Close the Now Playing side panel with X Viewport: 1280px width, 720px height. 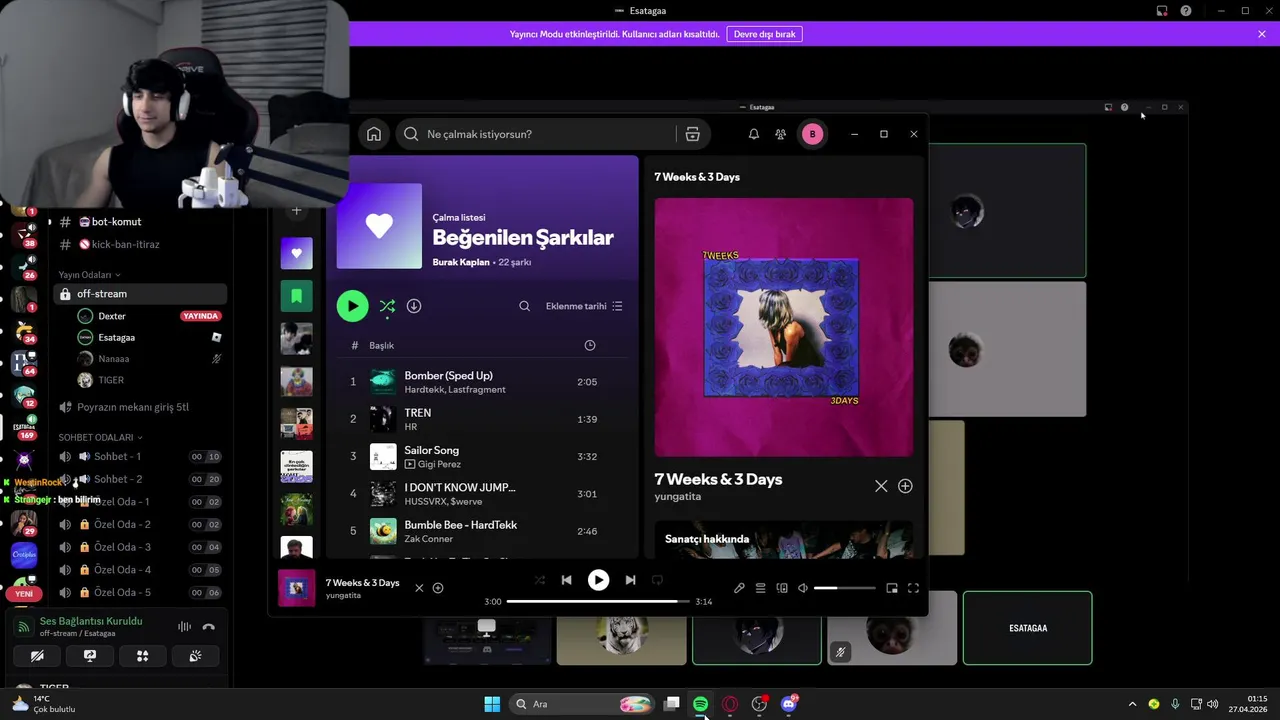(x=881, y=486)
